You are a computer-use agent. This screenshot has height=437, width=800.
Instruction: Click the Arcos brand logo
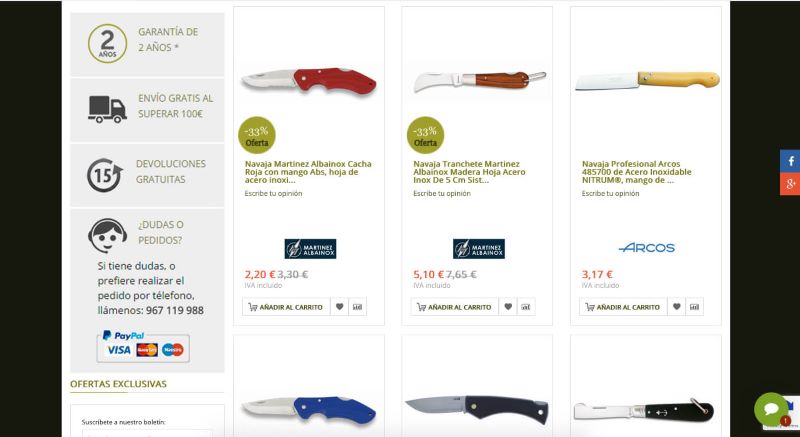(646, 248)
